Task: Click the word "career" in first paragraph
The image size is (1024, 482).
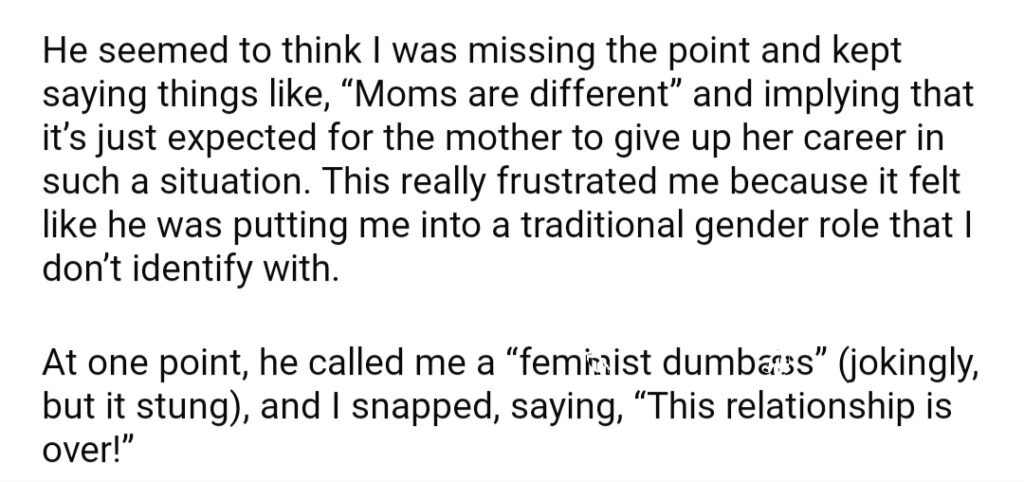Action: coord(852,138)
